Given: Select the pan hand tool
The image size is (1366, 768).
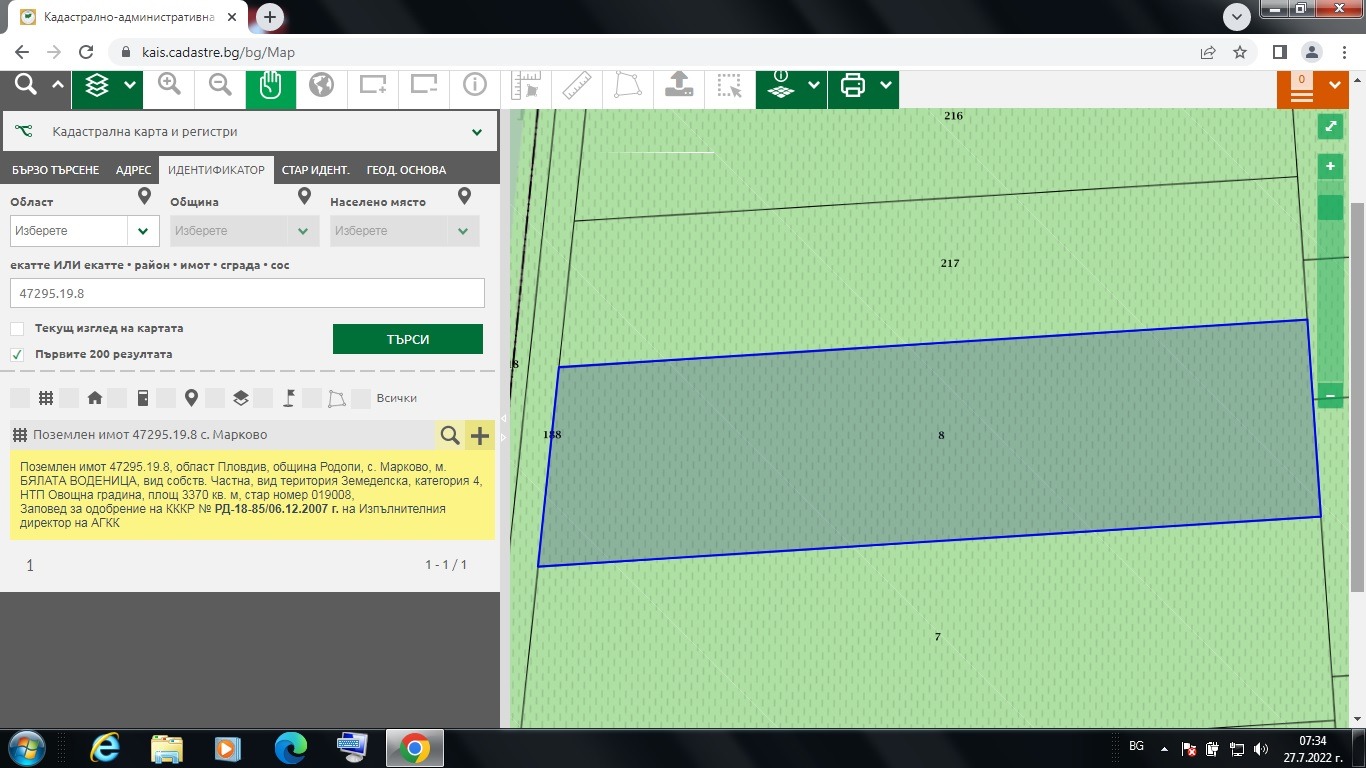Looking at the screenshot, I should [271, 86].
